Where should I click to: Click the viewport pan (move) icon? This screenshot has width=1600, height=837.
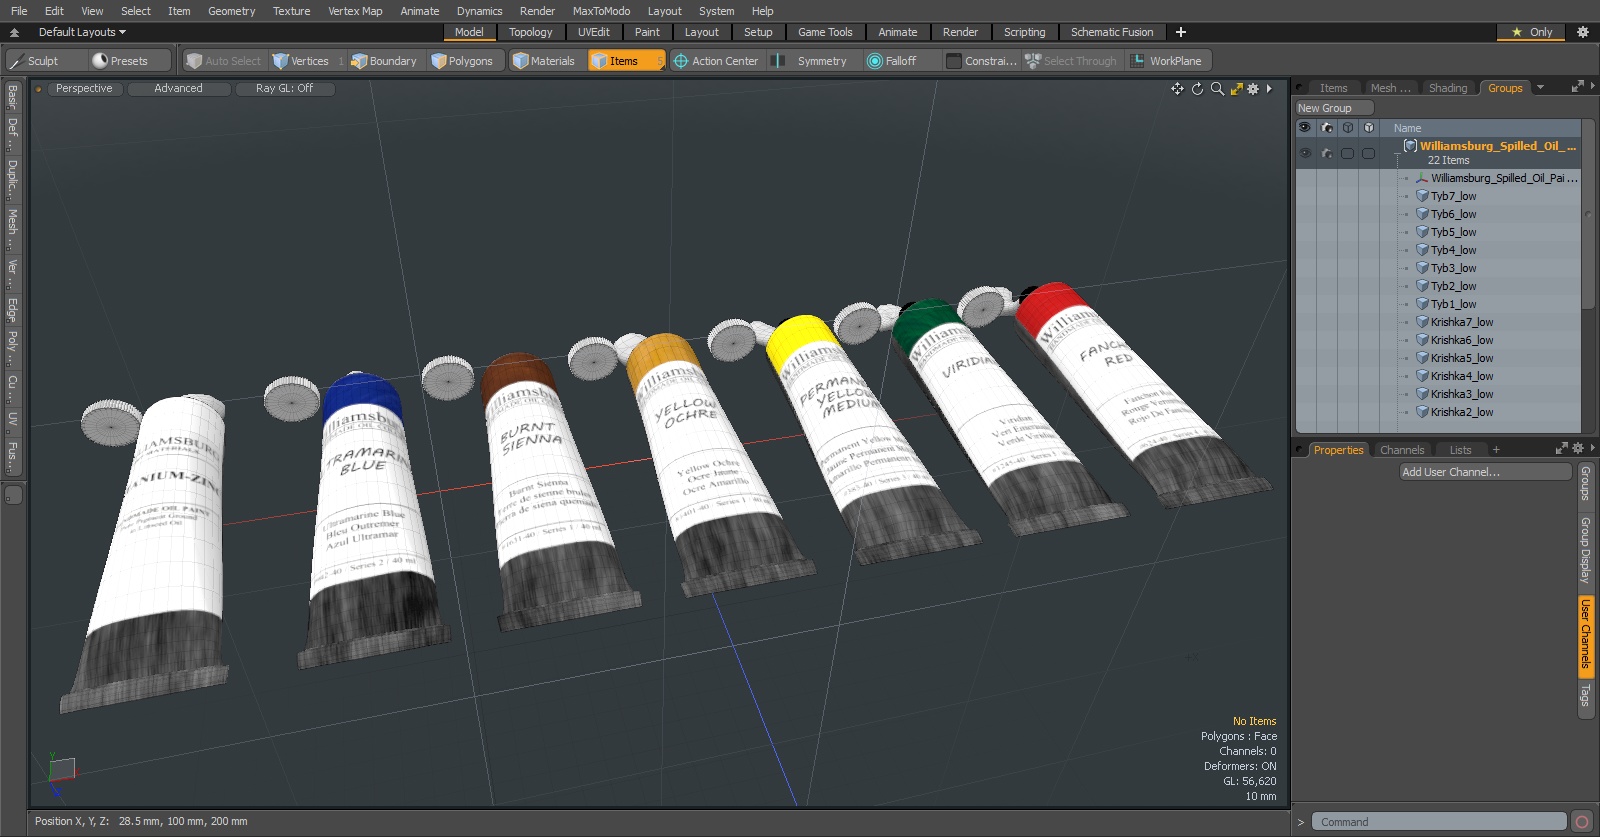1177,89
